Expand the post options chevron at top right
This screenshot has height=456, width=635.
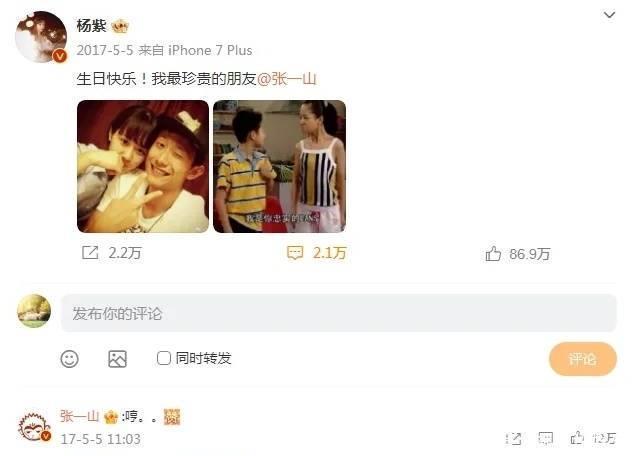coord(609,15)
